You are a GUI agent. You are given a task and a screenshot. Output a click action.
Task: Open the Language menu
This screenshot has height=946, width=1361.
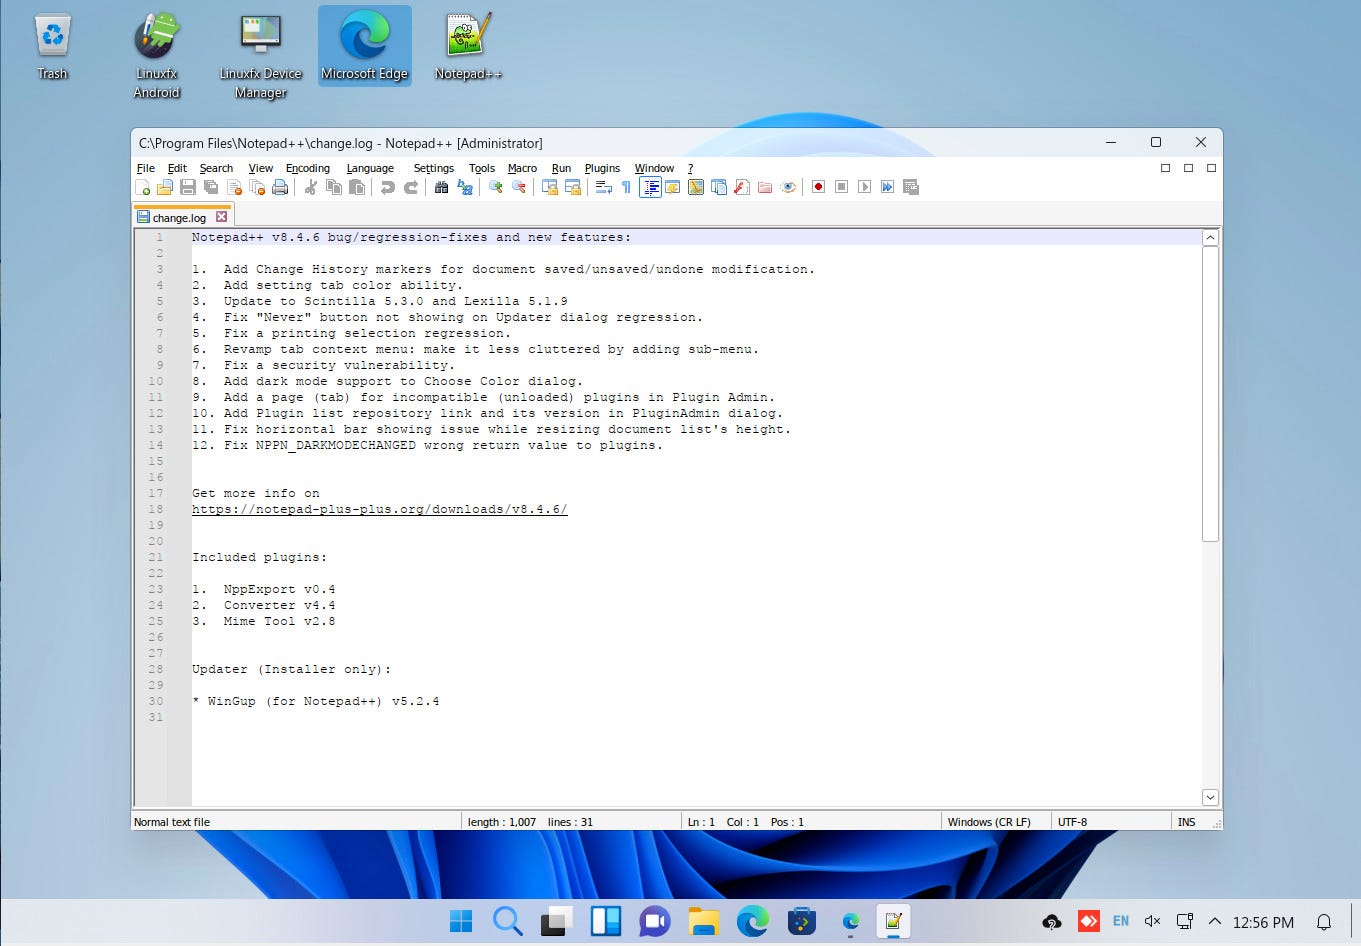(x=370, y=168)
